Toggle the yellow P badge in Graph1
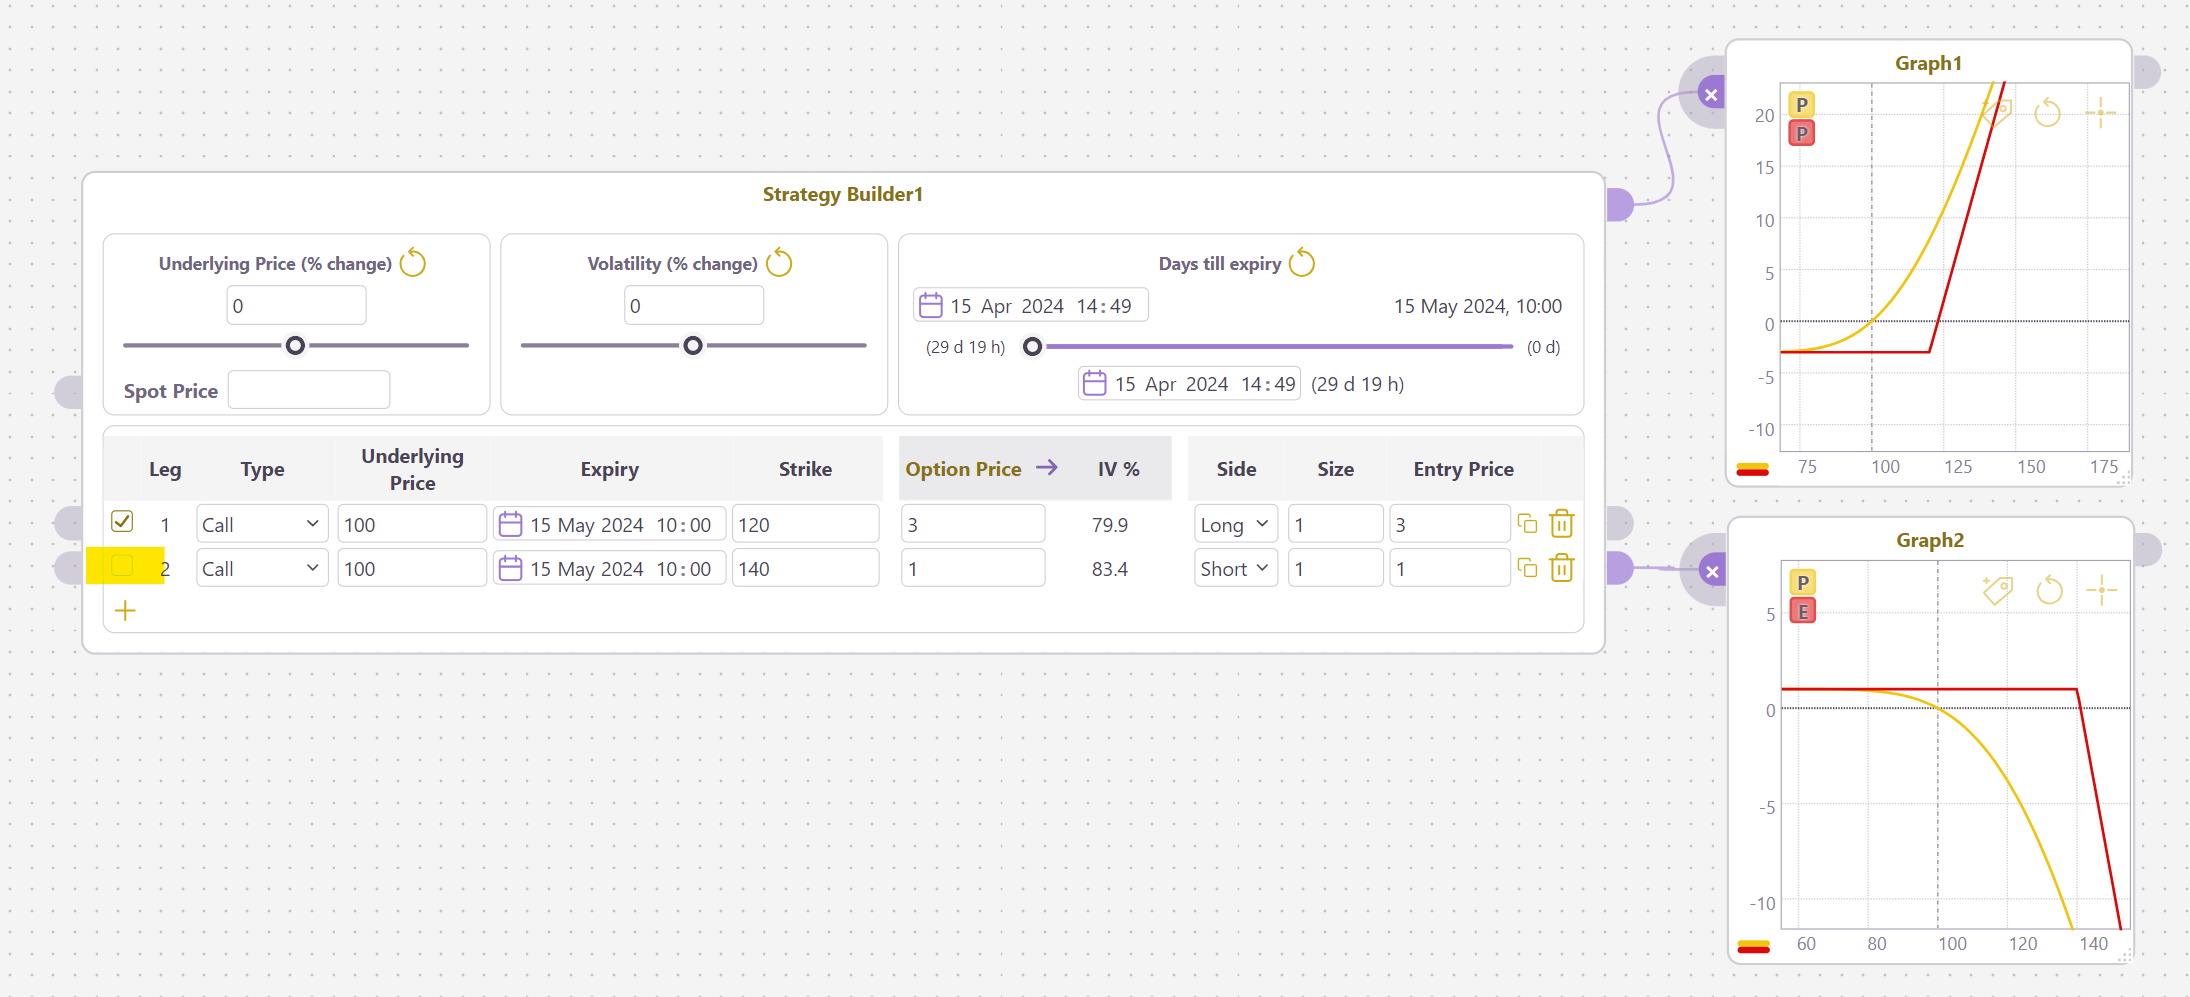 click(x=1801, y=105)
